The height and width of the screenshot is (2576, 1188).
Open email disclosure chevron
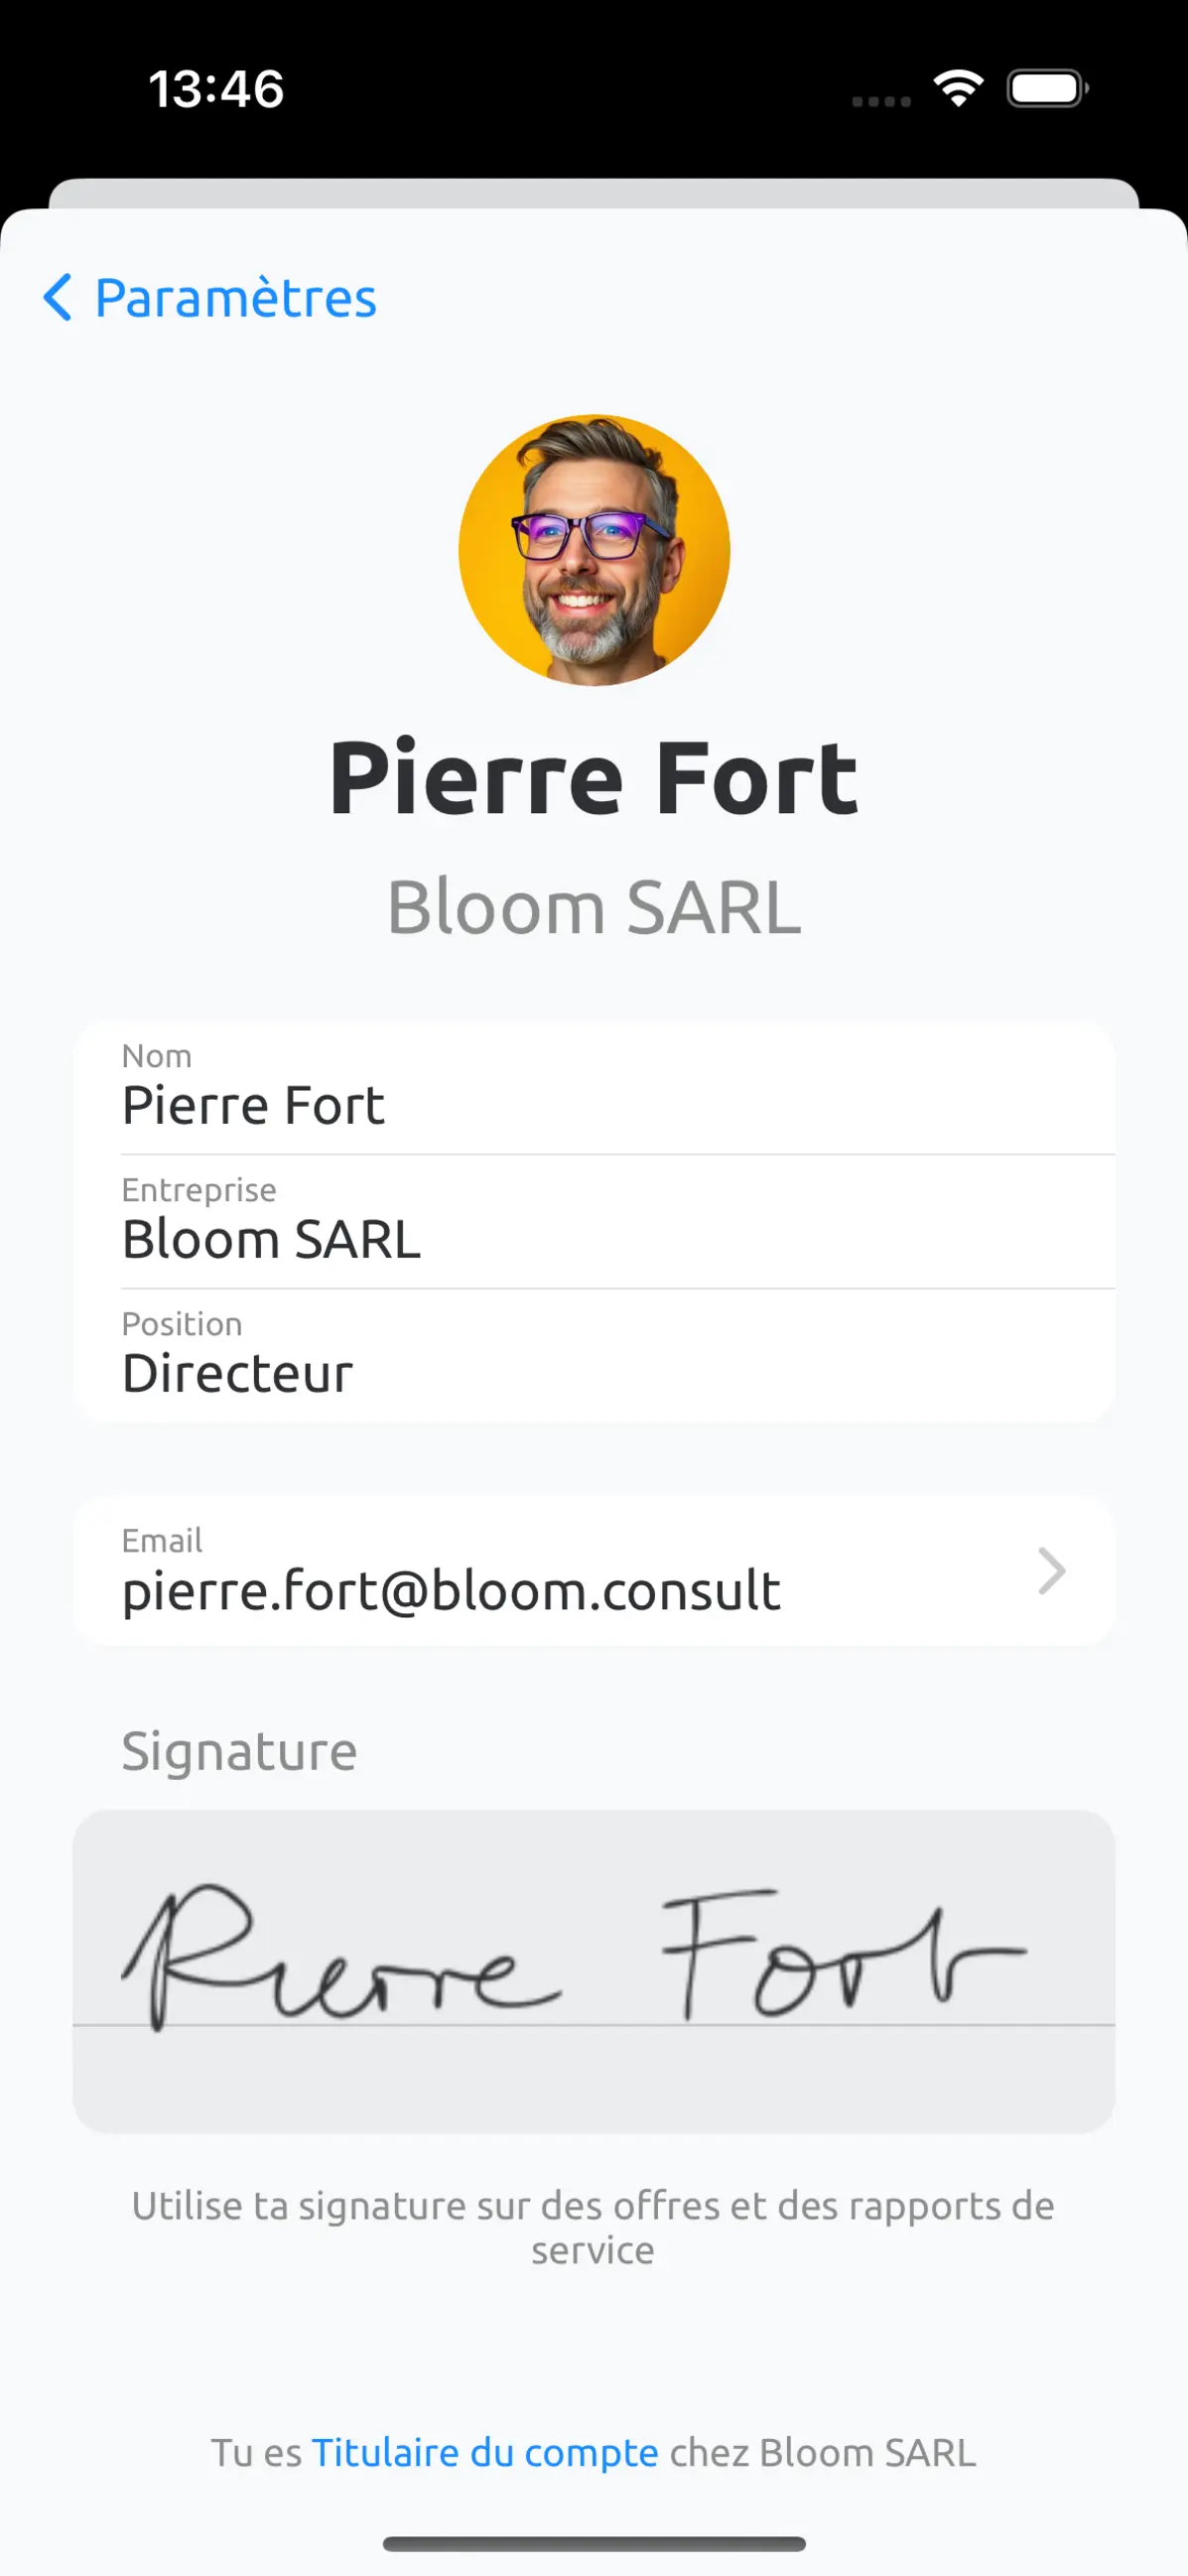point(1051,1571)
